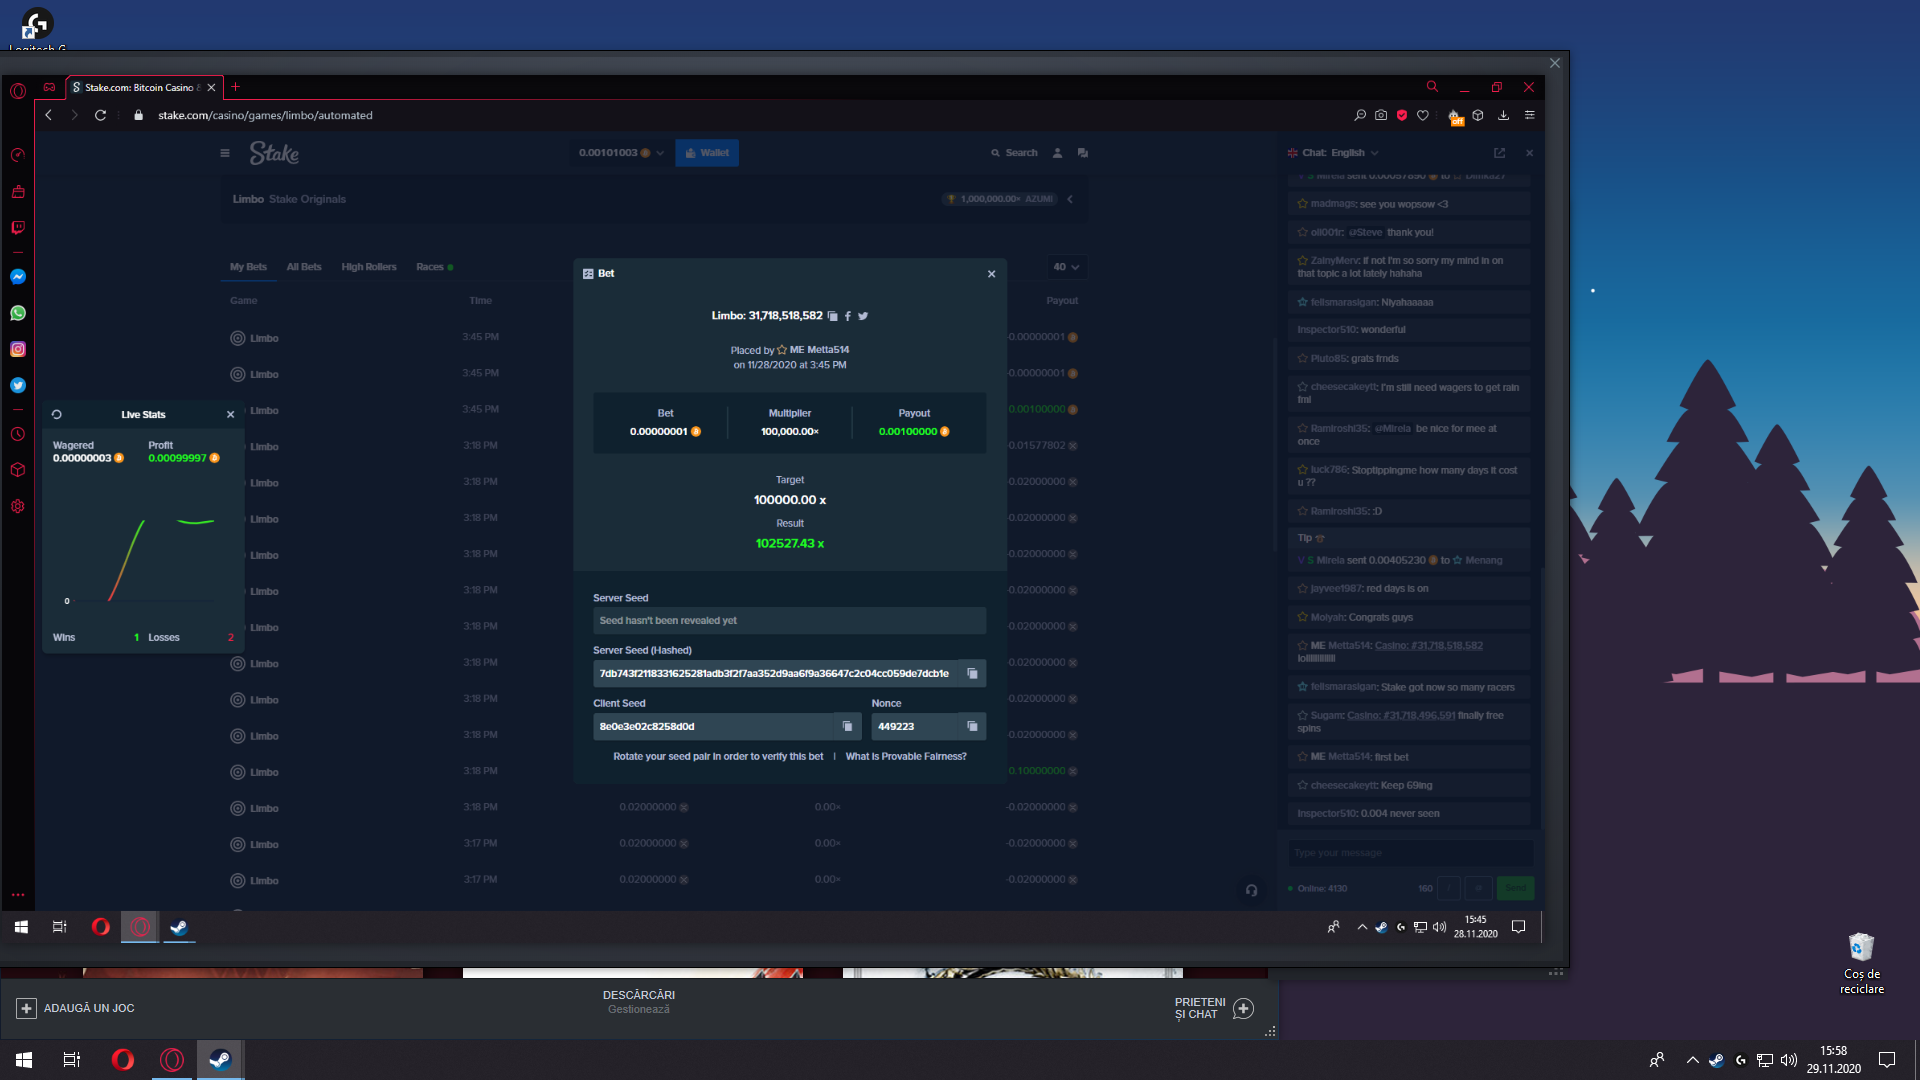
Task: Click the ad blocker shield icon
Action: pos(1402,115)
